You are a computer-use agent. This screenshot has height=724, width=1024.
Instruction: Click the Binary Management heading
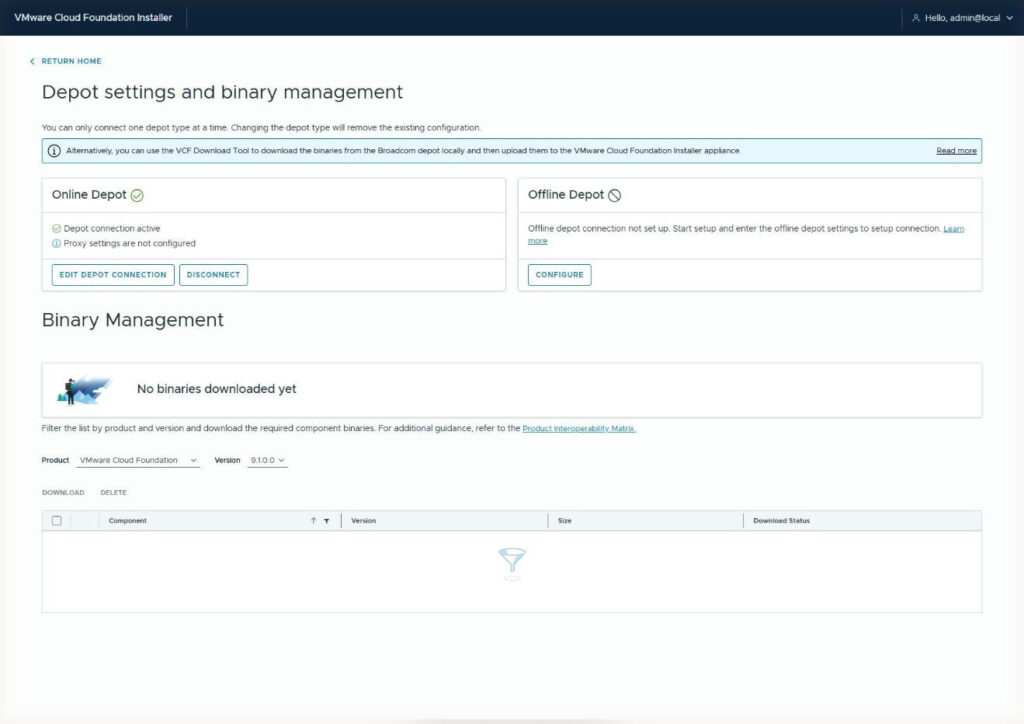(133, 320)
